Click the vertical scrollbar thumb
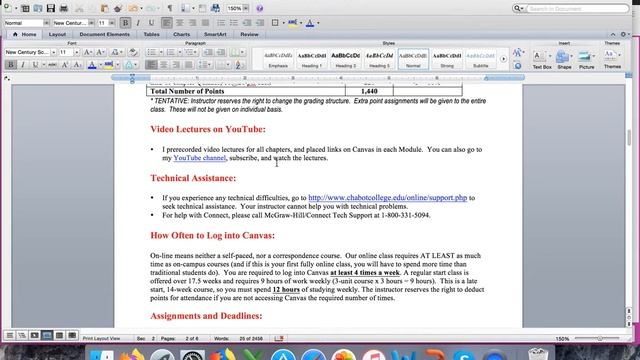 coord(629,138)
